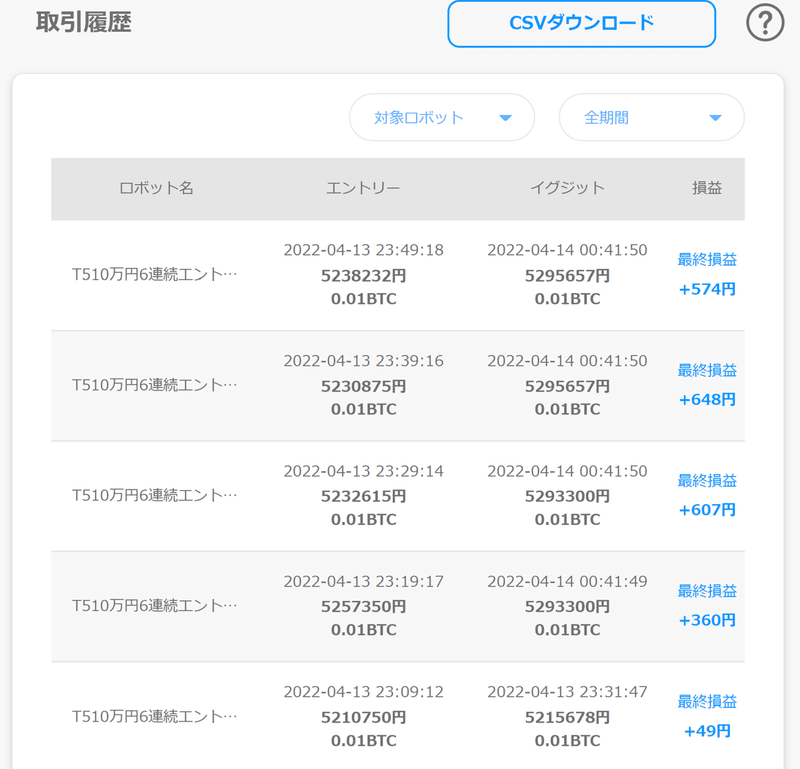Select entry time 2022-04-13 23:19:17
800x769 pixels.
[x=363, y=581]
